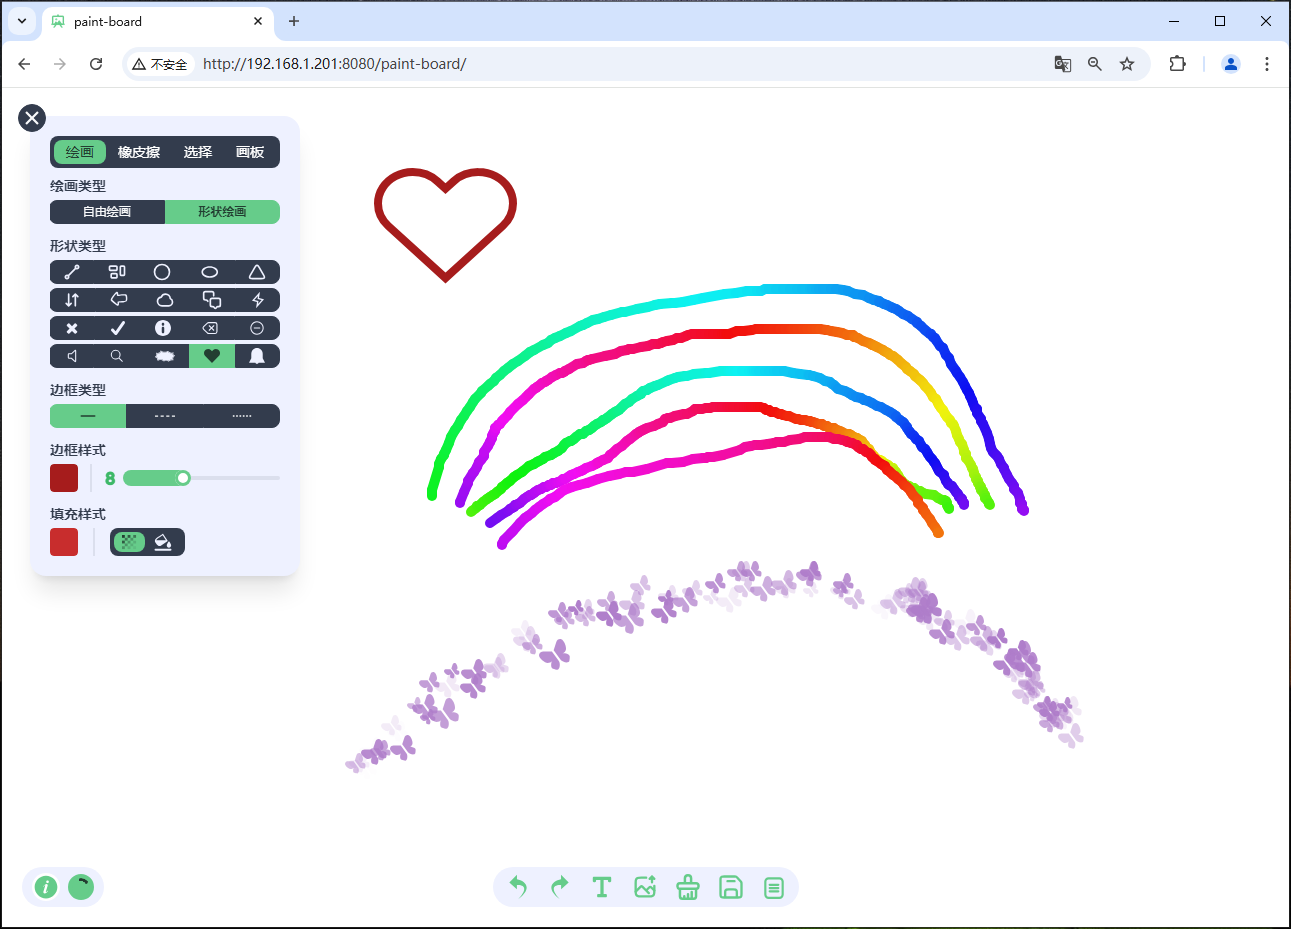Save the drawing
Image resolution: width=1291 pixels, height=929 pixels.
731,887
